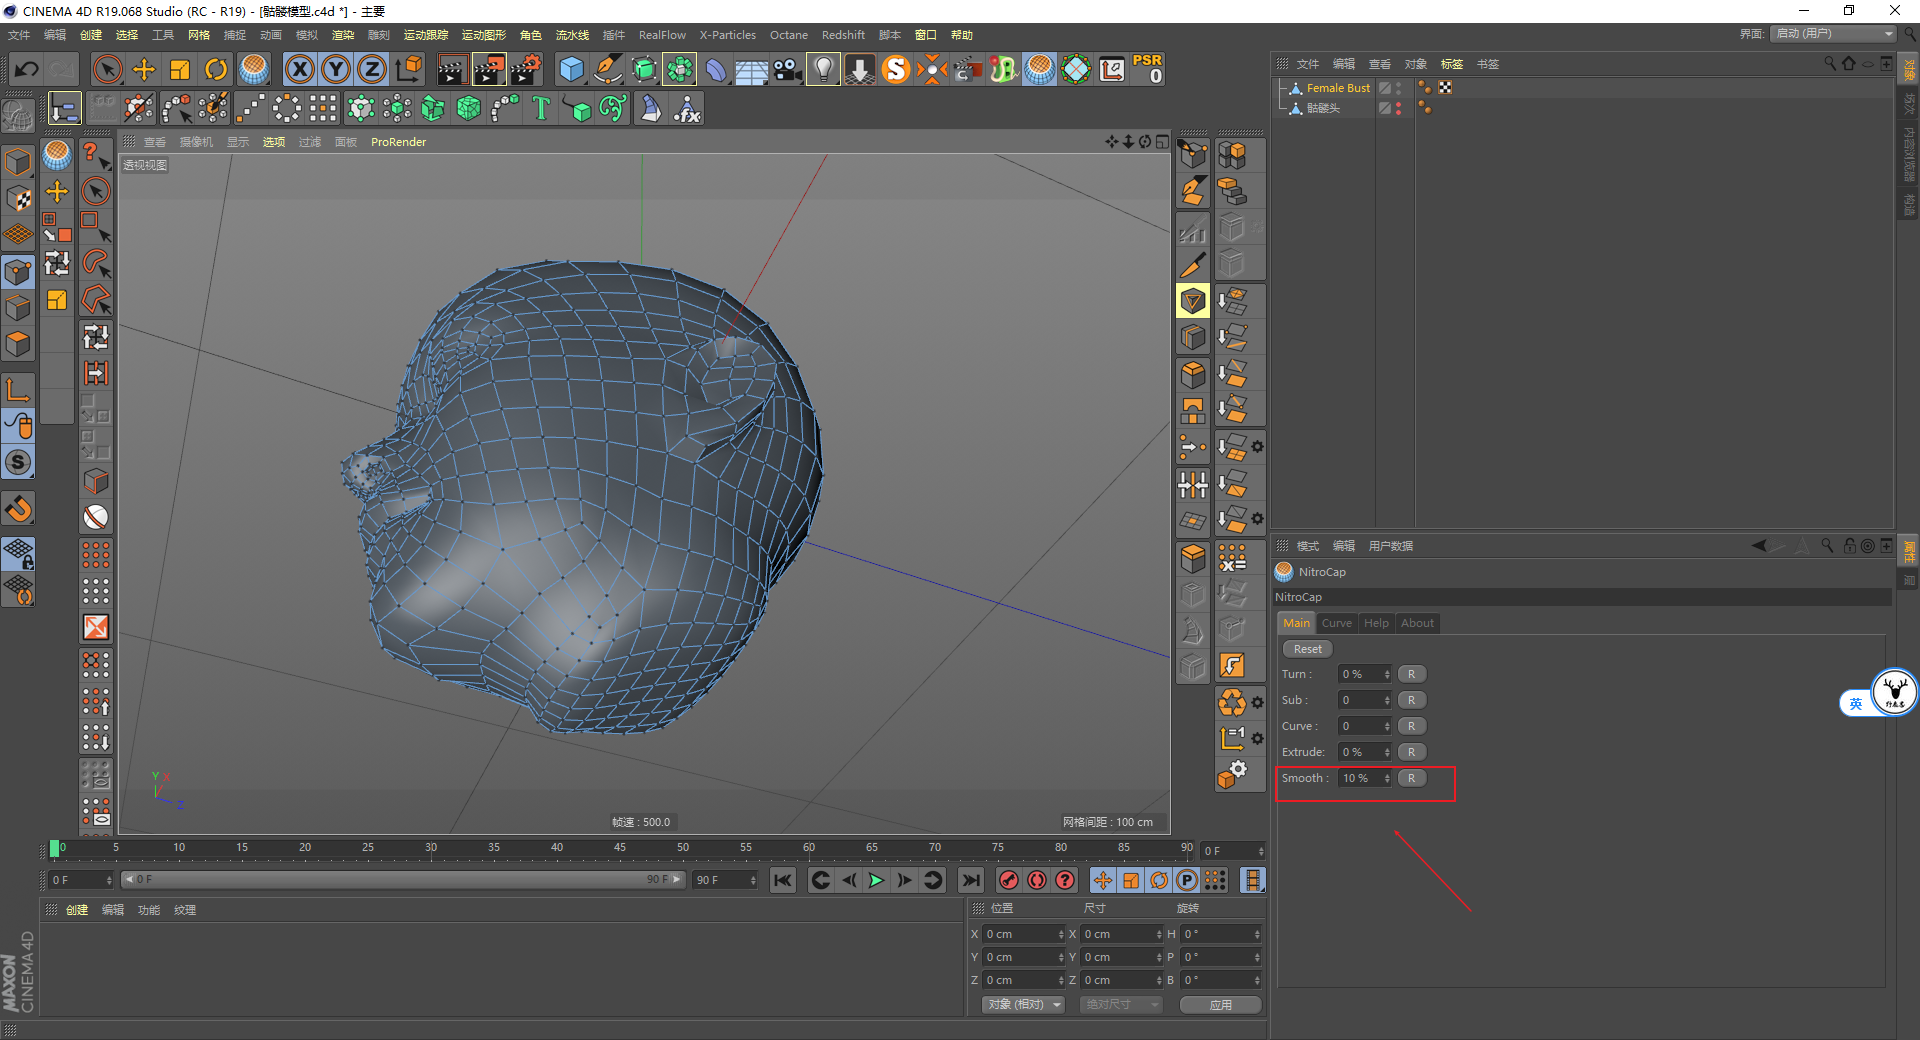Click the 应用 apply button
The height and width of the screenshot is (1040, 1920).
click(1220, 1004)
